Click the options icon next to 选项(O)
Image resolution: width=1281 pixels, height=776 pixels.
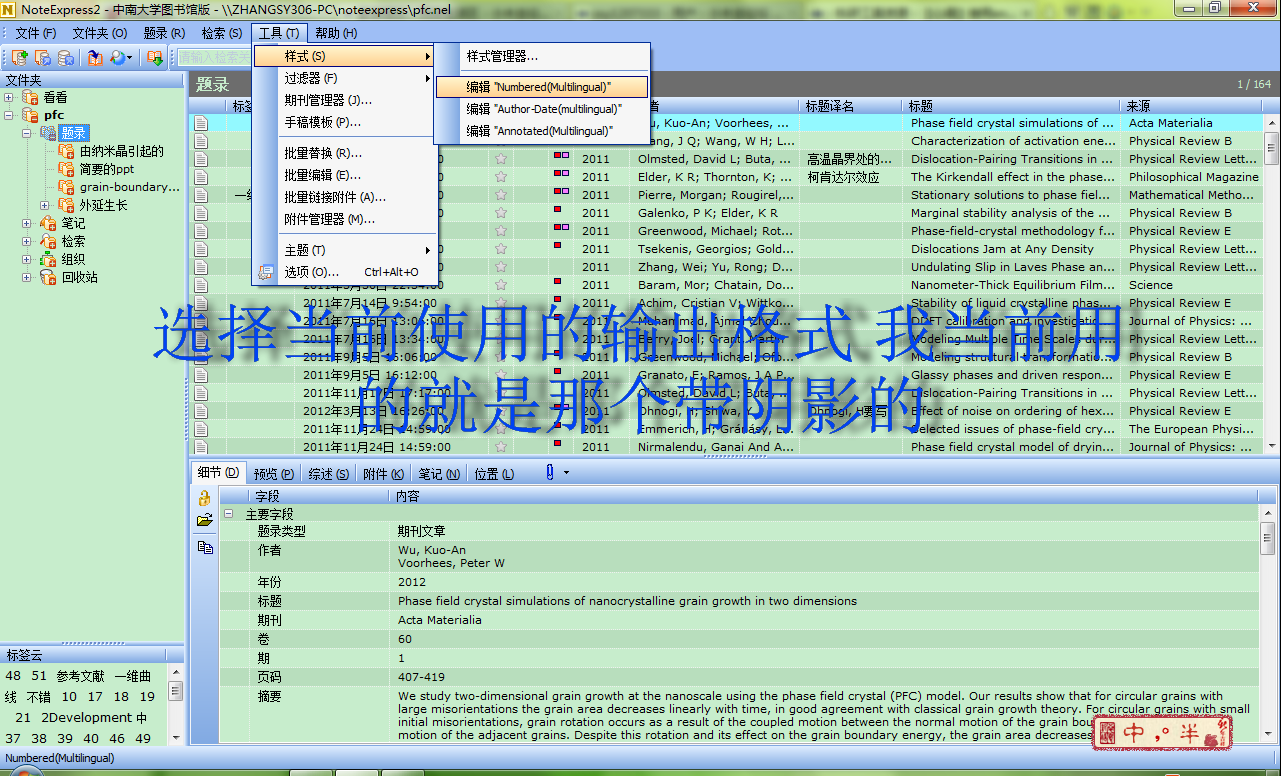(266, 272)
